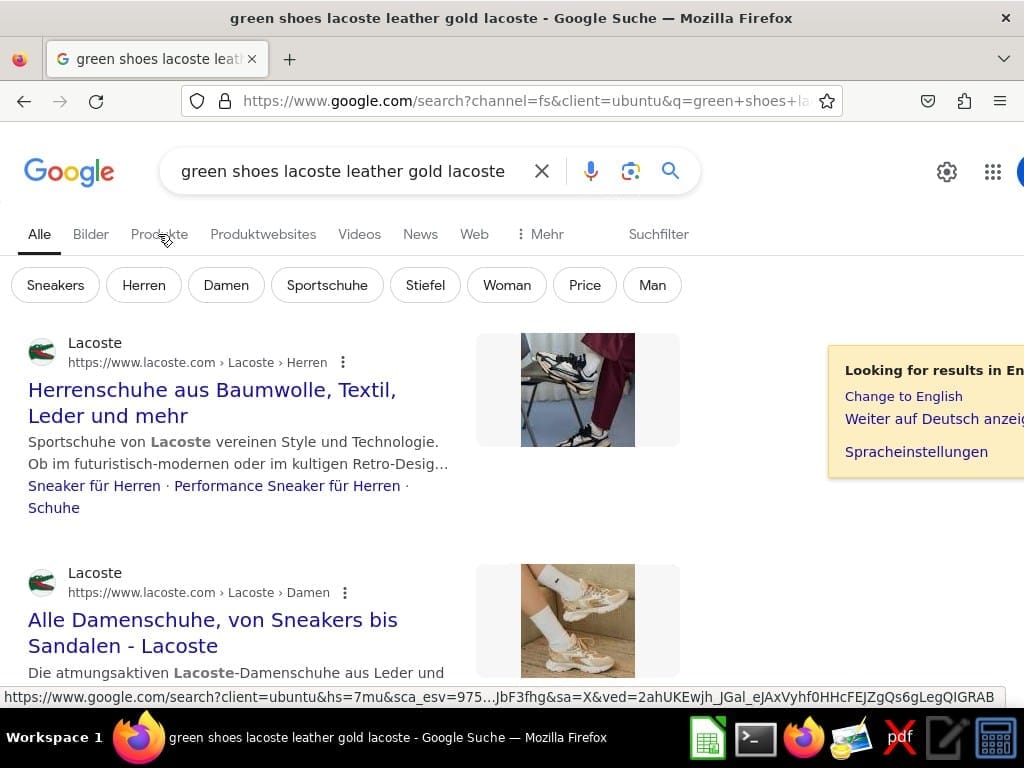Screen dimensions: 1024x768
Task: Open the spreadsheet app in taskbar
Action: point(708,739)
